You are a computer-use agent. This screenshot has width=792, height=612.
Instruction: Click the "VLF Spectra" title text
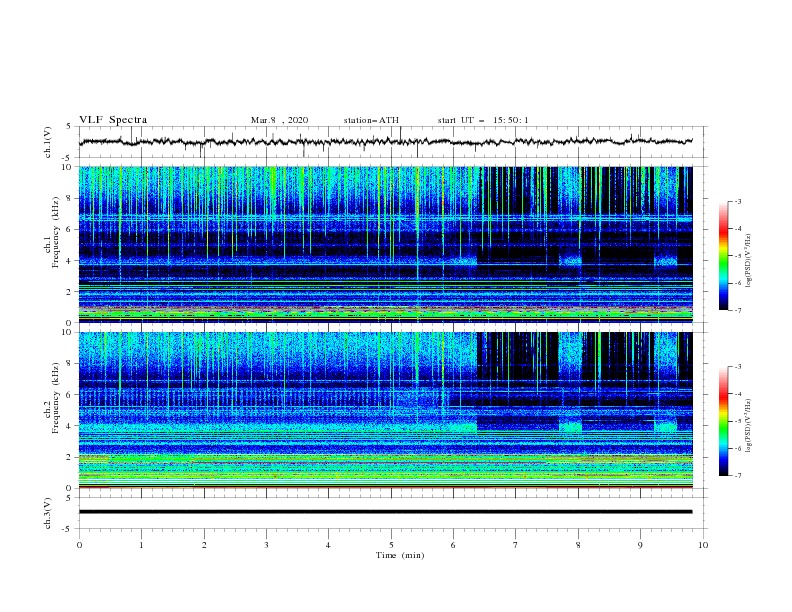click(113, 120)
